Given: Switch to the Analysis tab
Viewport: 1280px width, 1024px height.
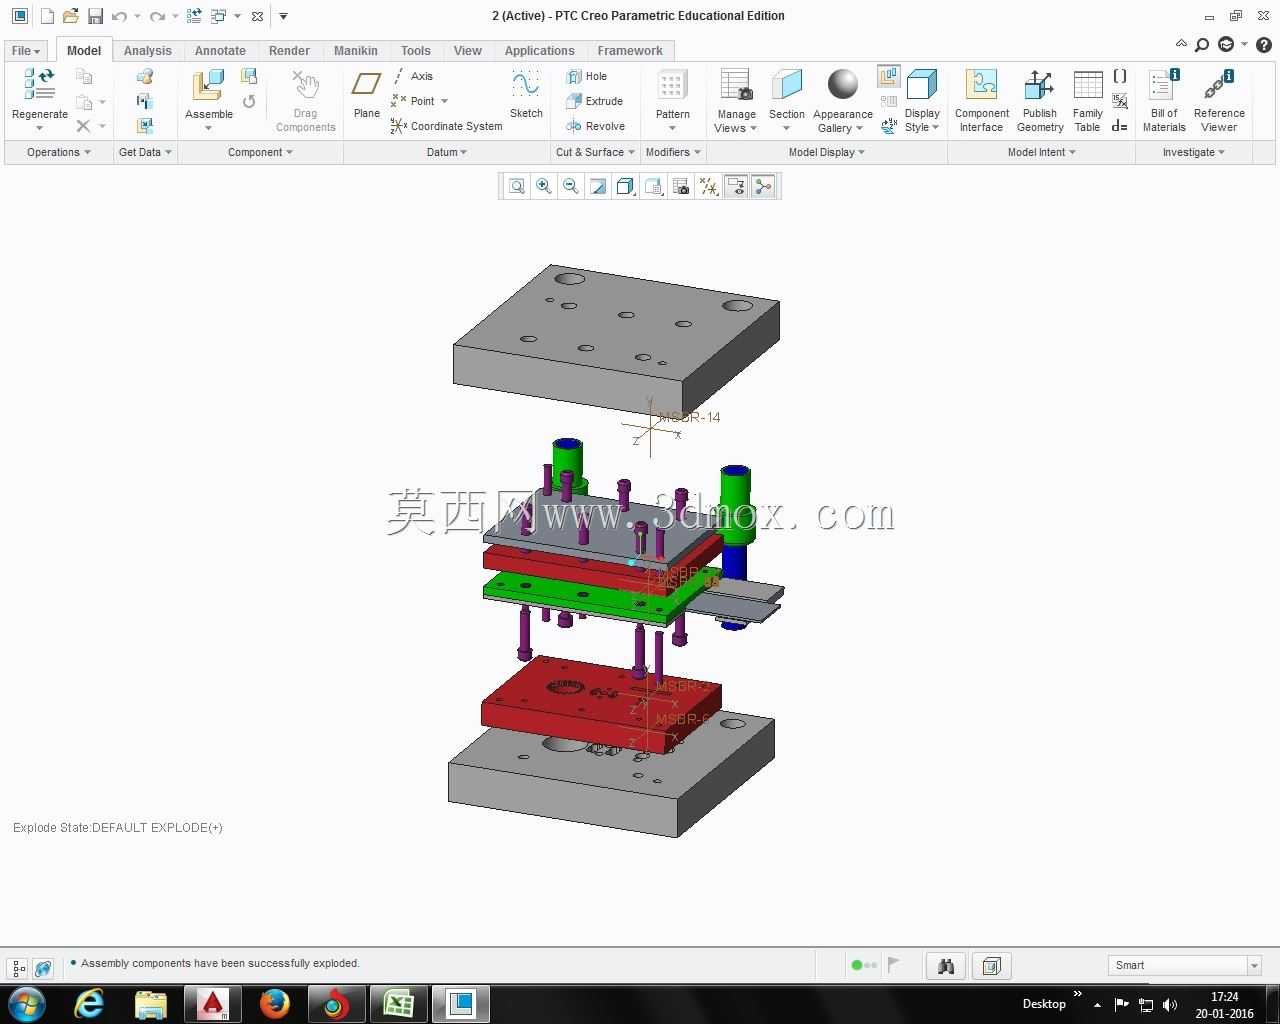Looking at the screenshot, I should pos(147,51).
